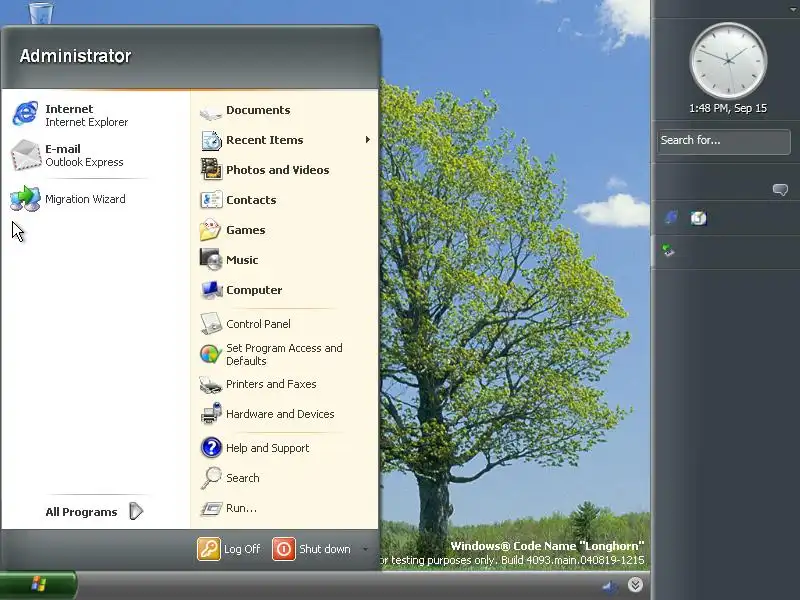Click the Run... text

click(x=241, y=508)
